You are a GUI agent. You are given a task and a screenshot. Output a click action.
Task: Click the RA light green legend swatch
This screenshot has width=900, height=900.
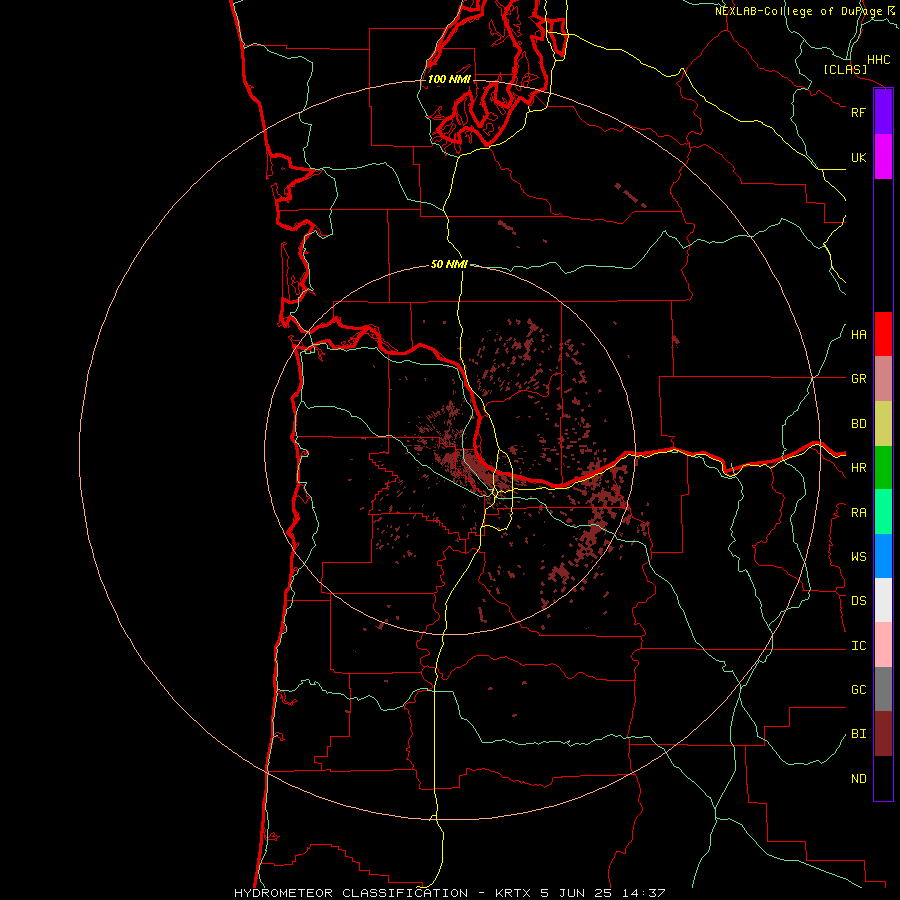[883, 512]
